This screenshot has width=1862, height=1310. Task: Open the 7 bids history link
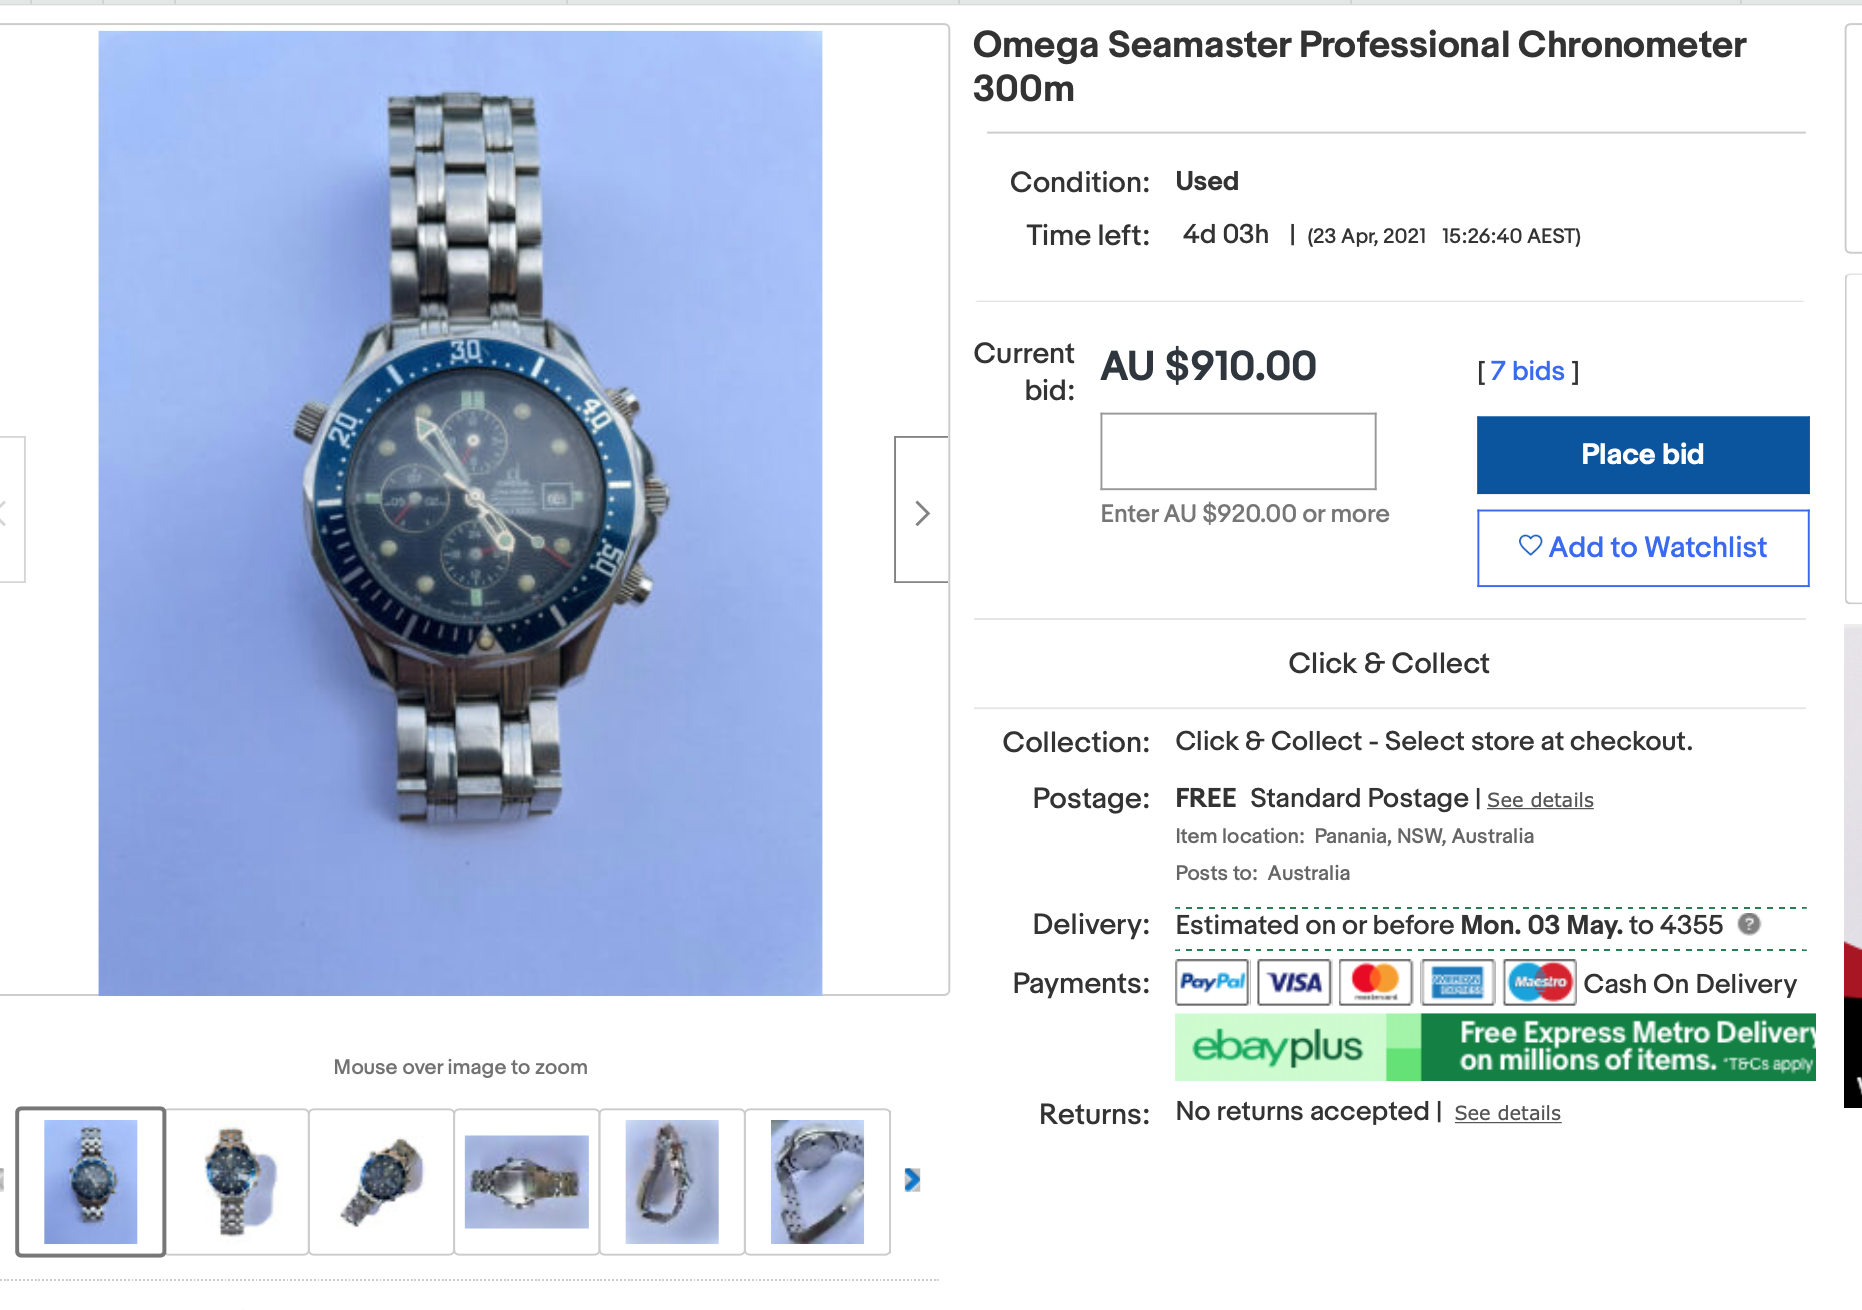(1527, 371)
